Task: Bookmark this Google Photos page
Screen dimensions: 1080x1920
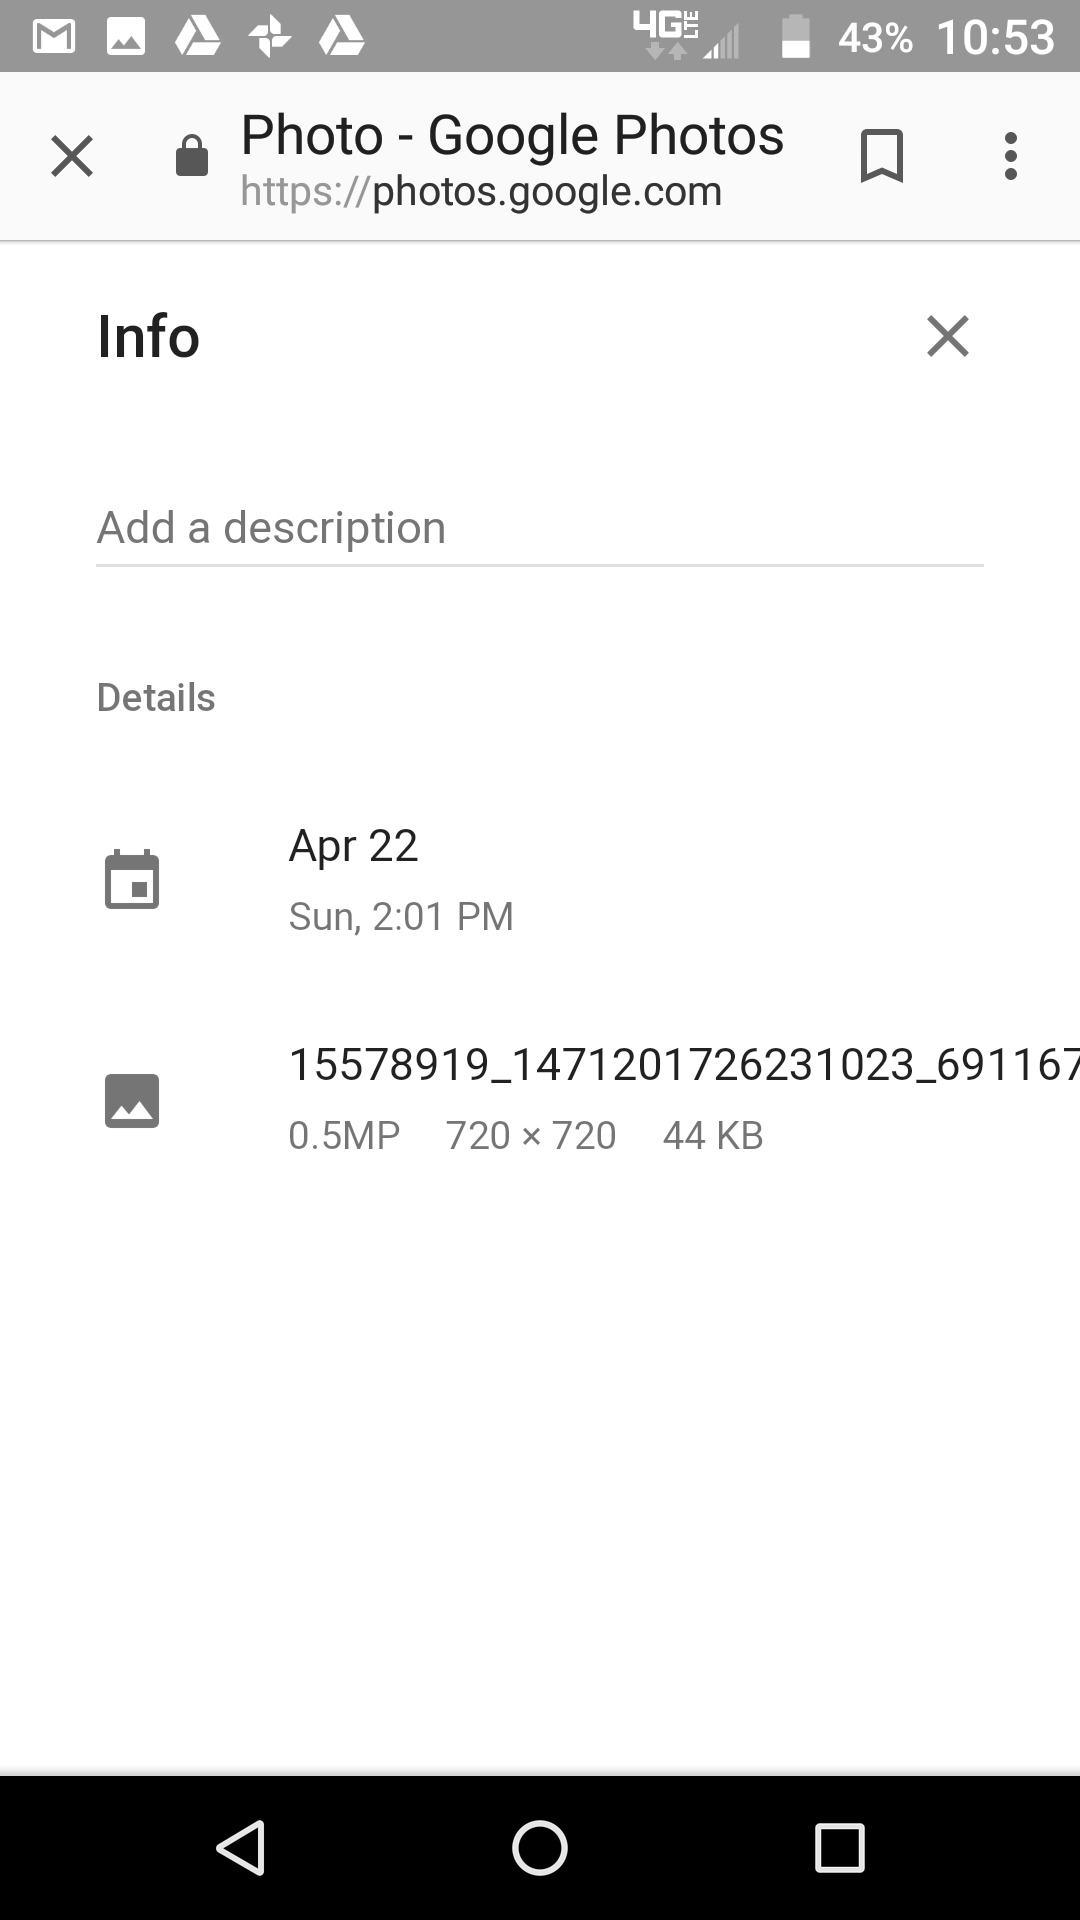Action: (x=881, y=157)
